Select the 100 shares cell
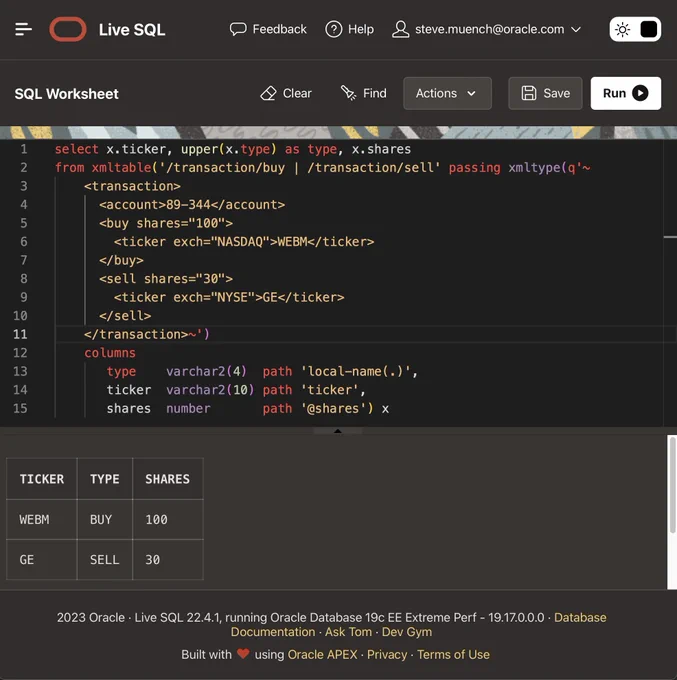Viewport: 677px width, 680px height. (167, 520)
